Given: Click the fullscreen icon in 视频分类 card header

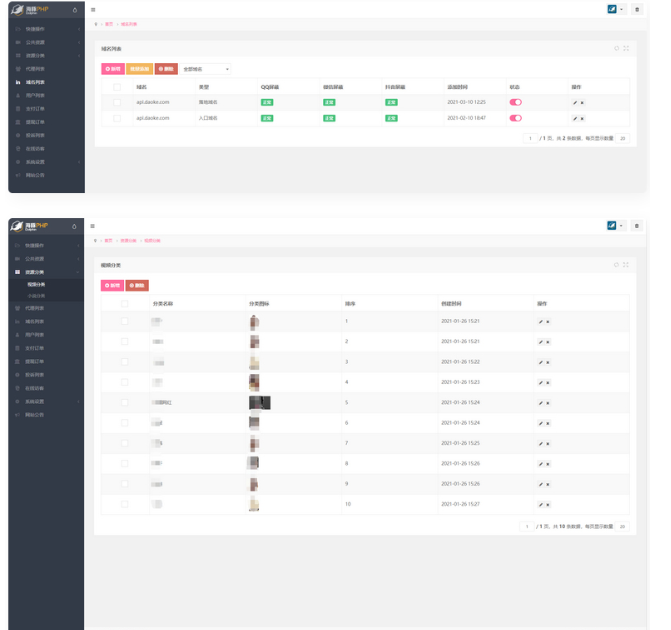Looking at the screenshot, I should pos(626,265).
